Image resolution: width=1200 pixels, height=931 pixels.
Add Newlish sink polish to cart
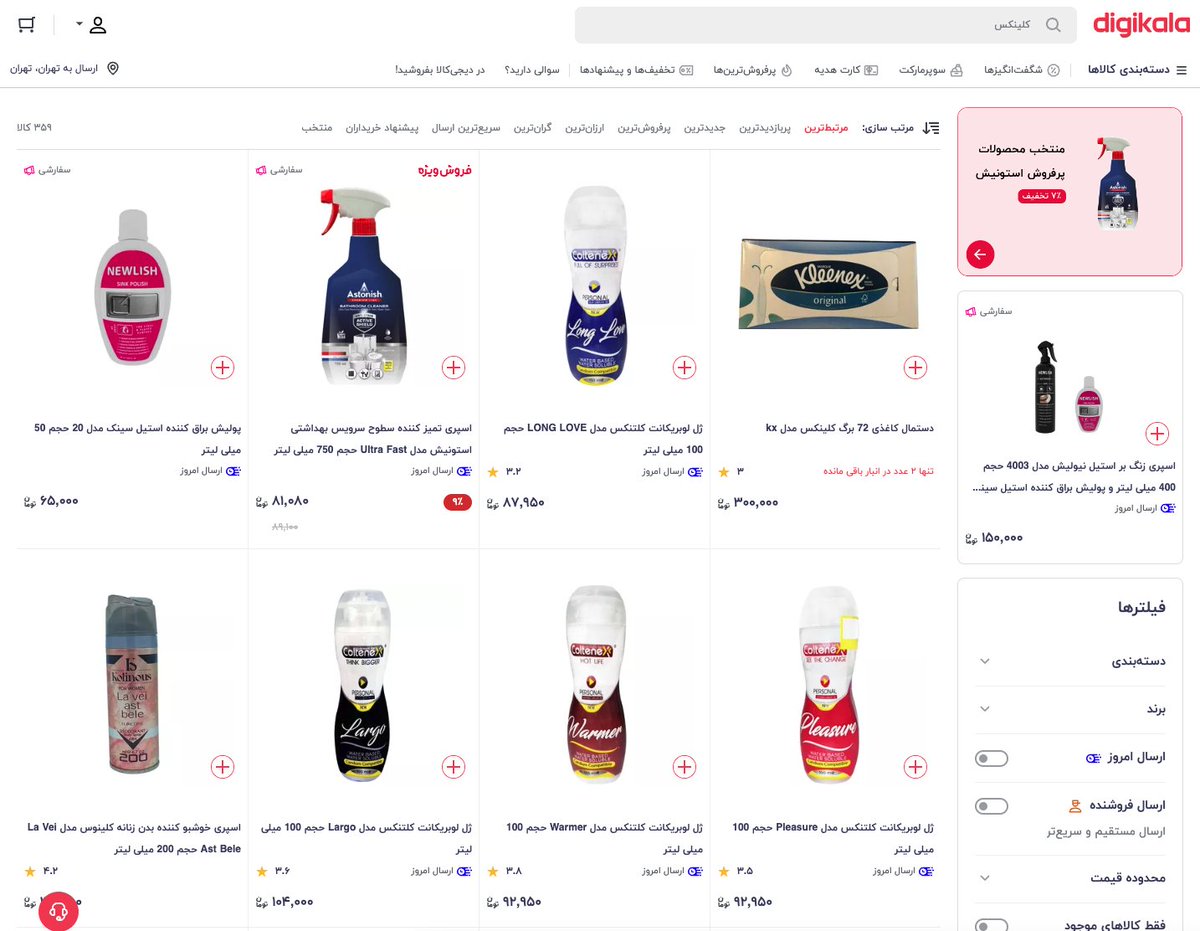click(222, 367)
